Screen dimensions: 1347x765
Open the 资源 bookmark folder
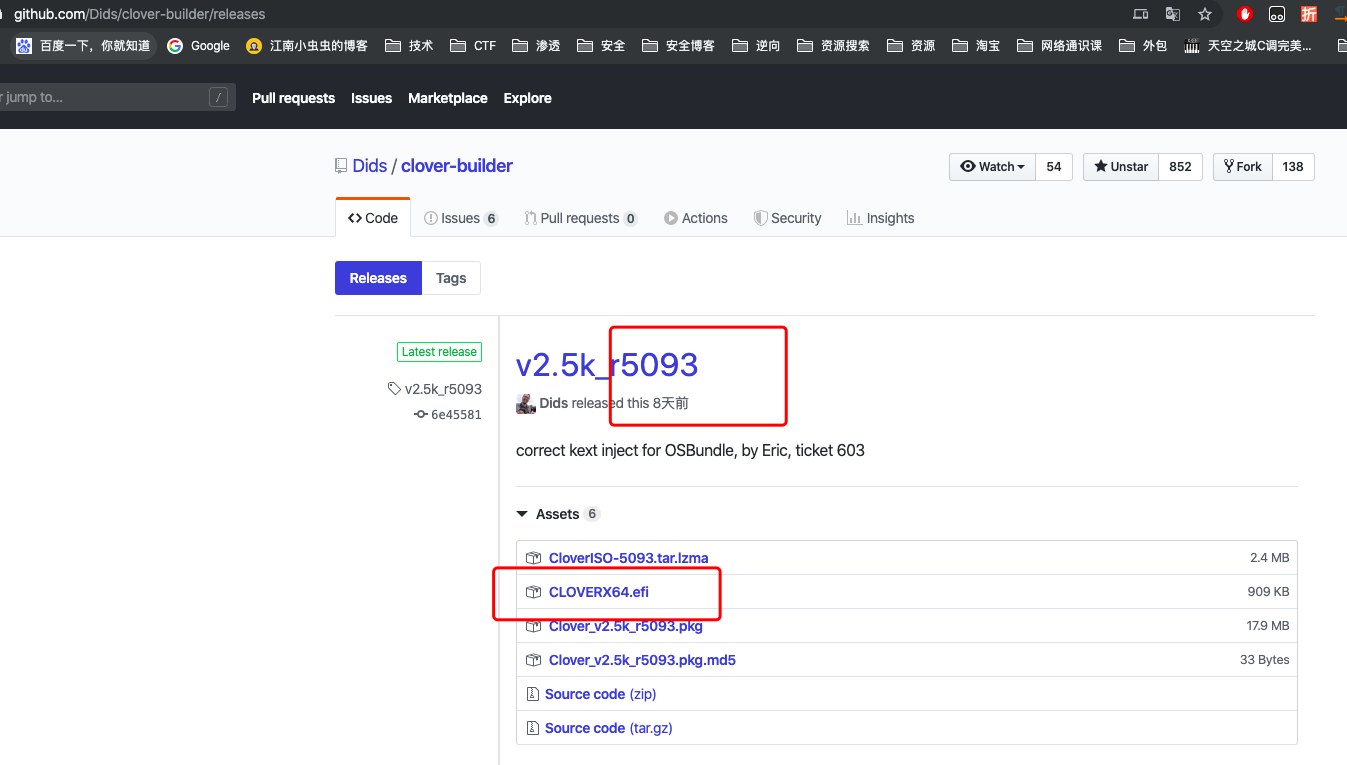(911, 45)
